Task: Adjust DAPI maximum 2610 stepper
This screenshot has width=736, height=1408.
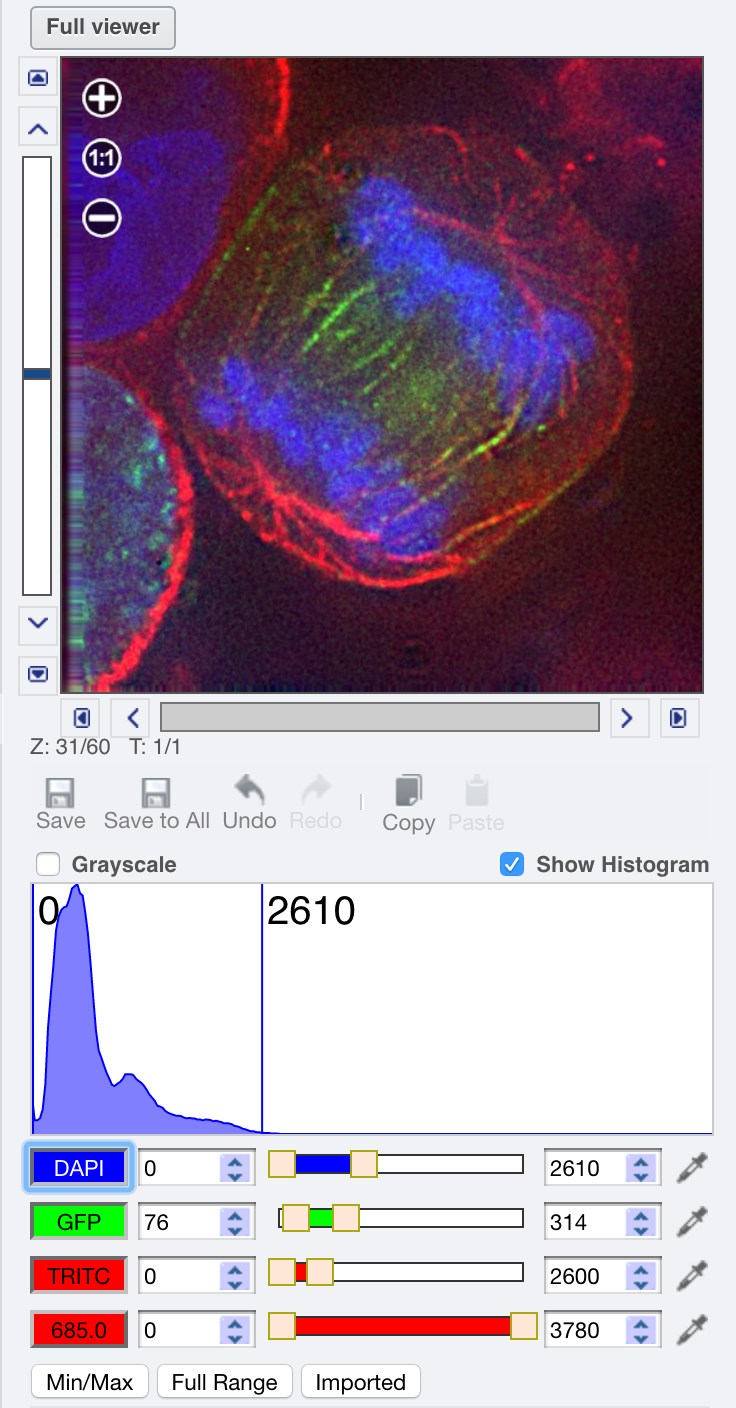Action: (x=641, y=1167)
